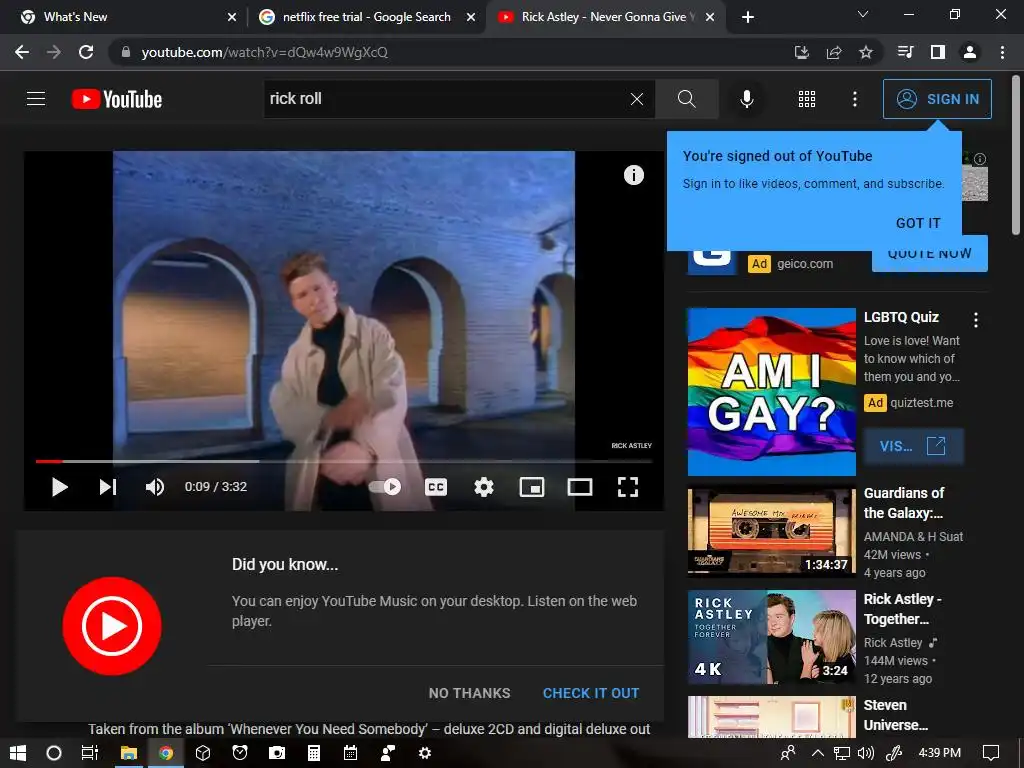Click the YouTube logo to go home

click(x=117, y=99)
